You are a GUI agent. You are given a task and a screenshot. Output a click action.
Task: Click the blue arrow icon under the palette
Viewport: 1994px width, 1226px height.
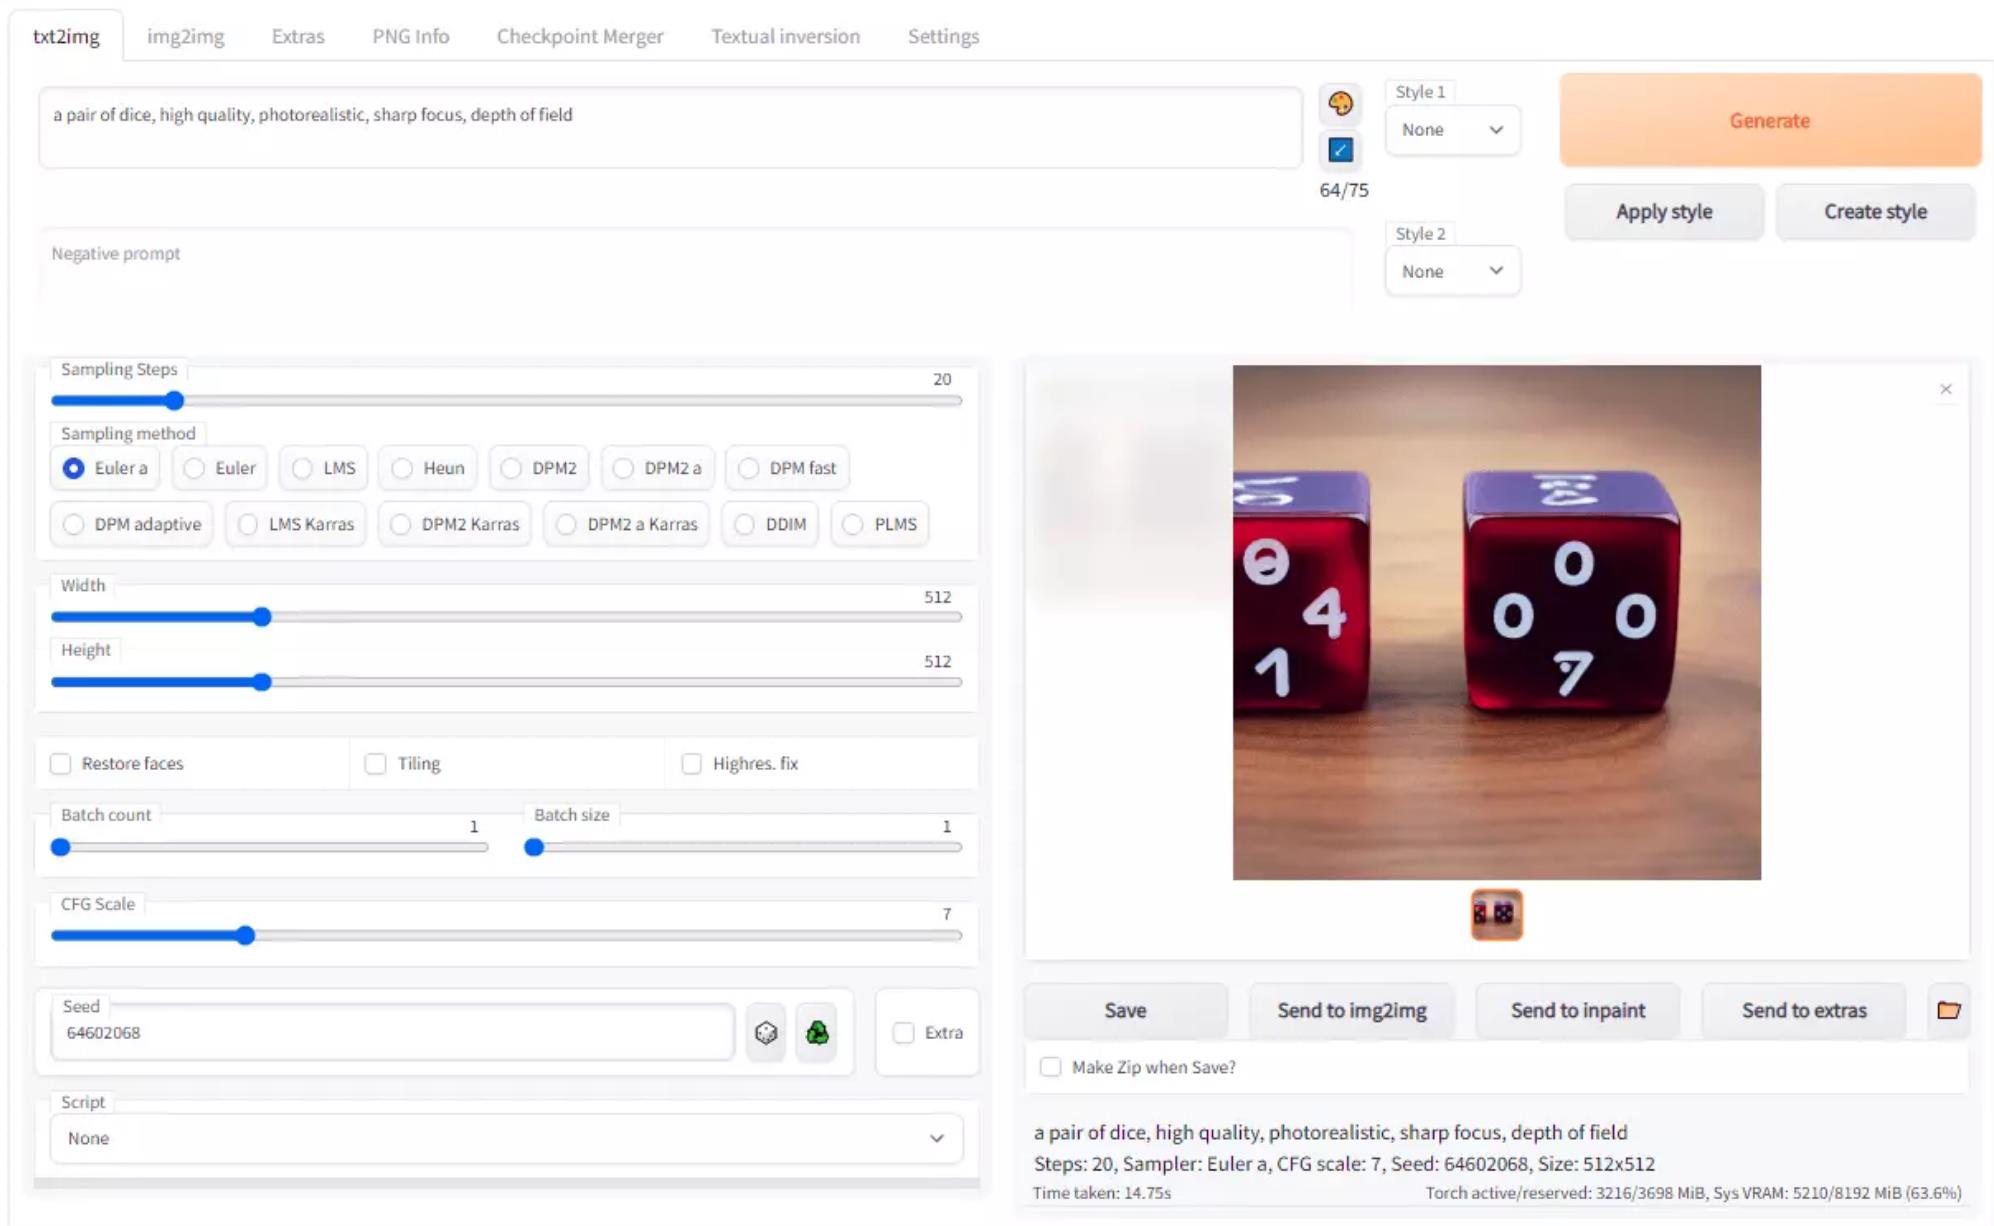(1340, 149)
